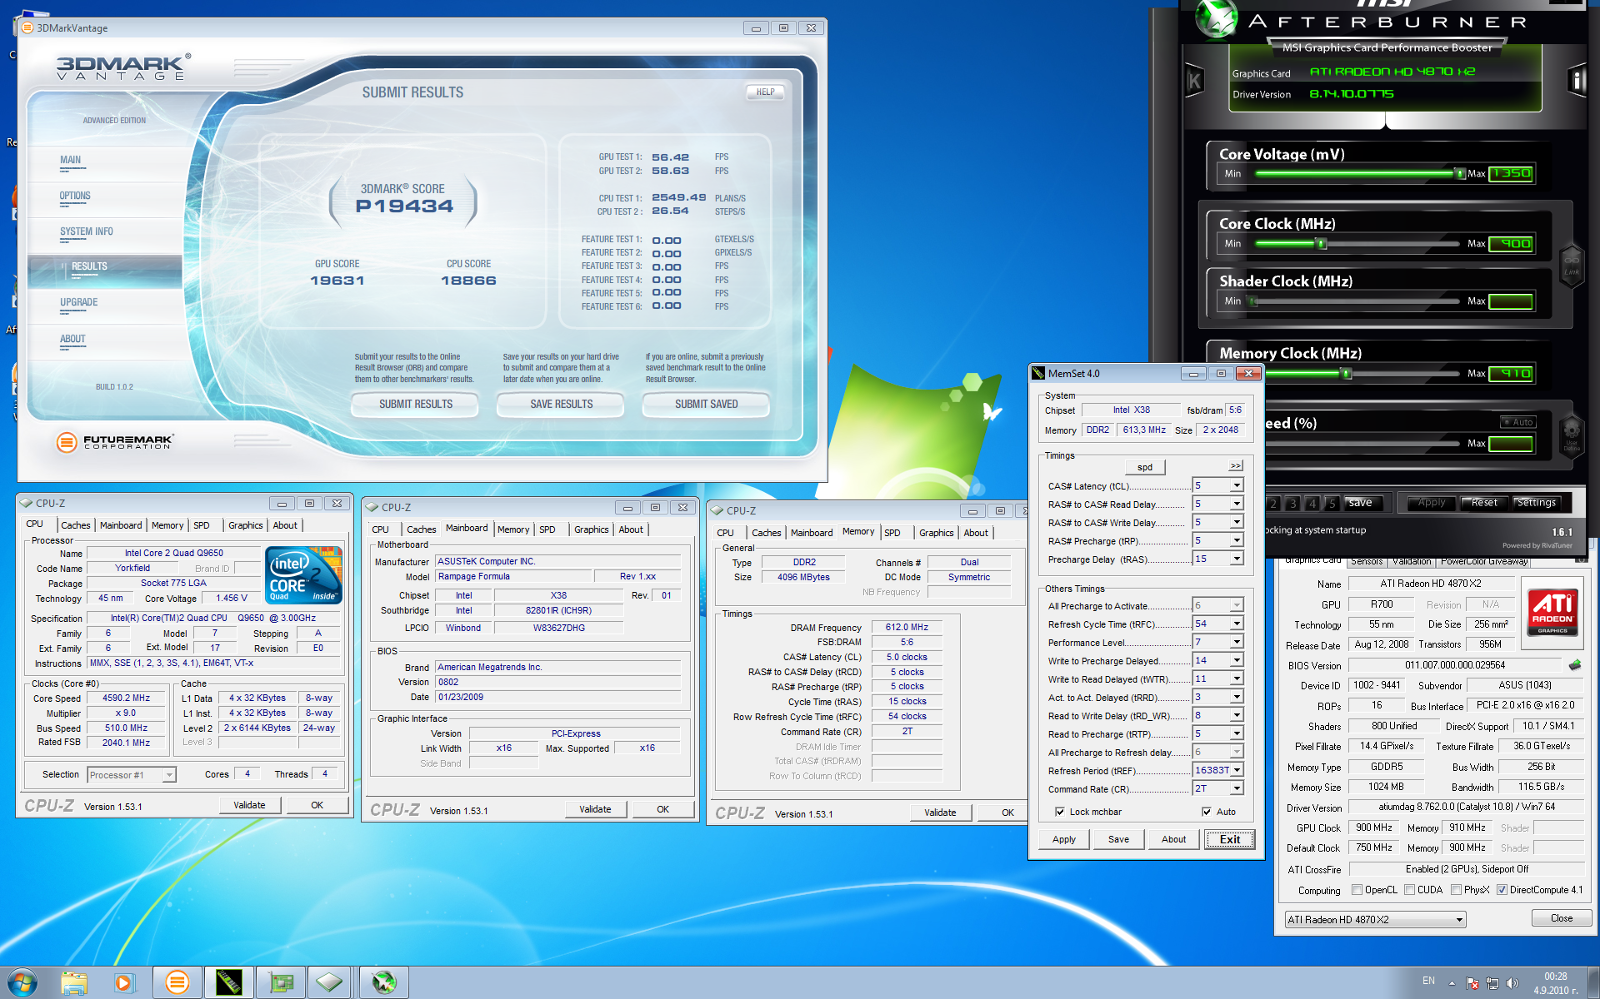Click Apply button in MemSet

[1064, 839]
